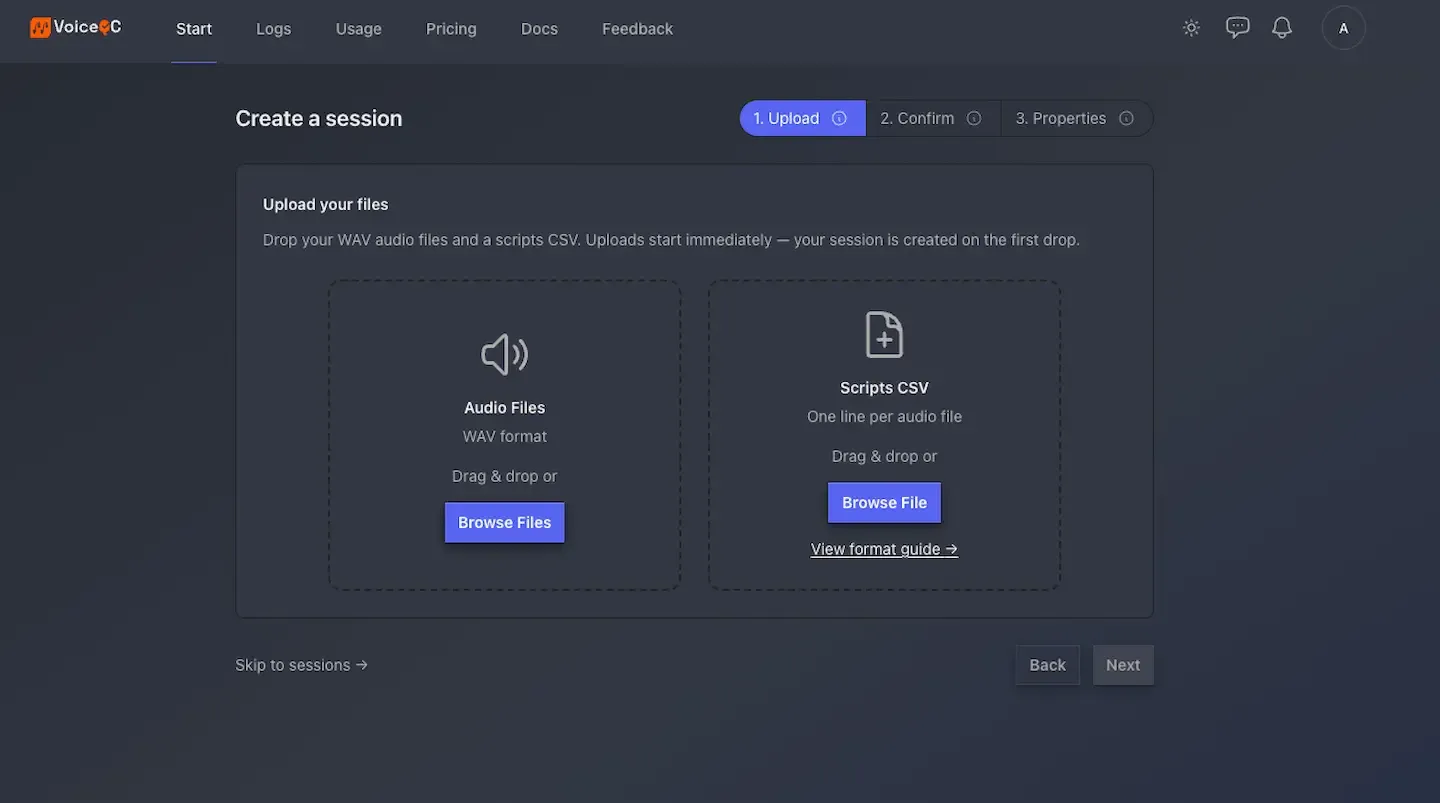Screen dimensions: 1440x803
Task: Toggle the light/dark theme sun icon
Action: [x=1191, y=28]
